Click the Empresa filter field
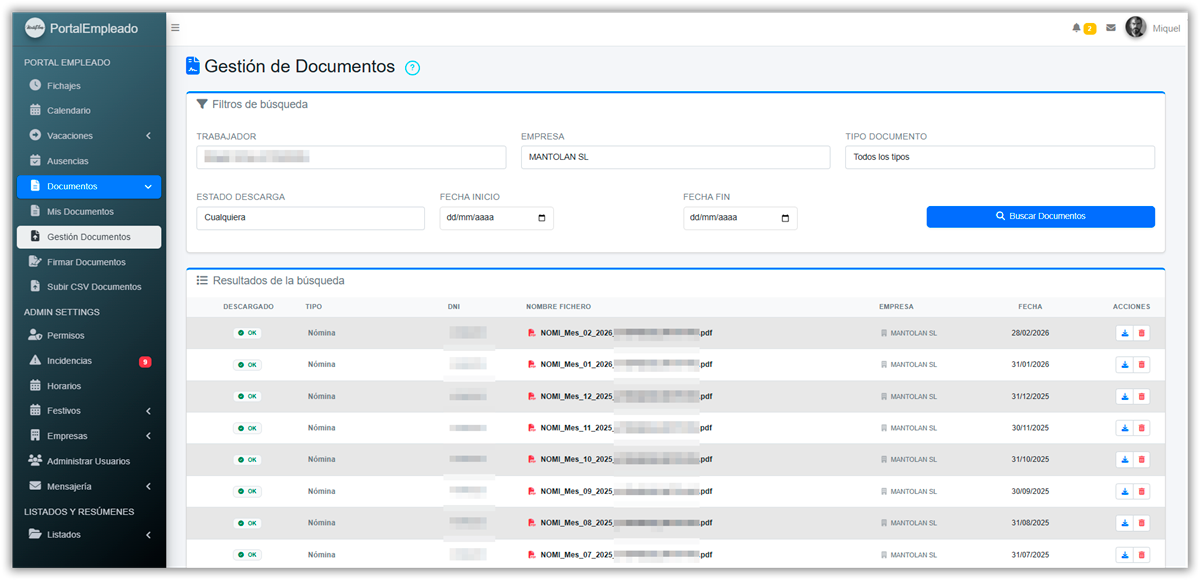 pyautogui.click(x=675, y=157)
